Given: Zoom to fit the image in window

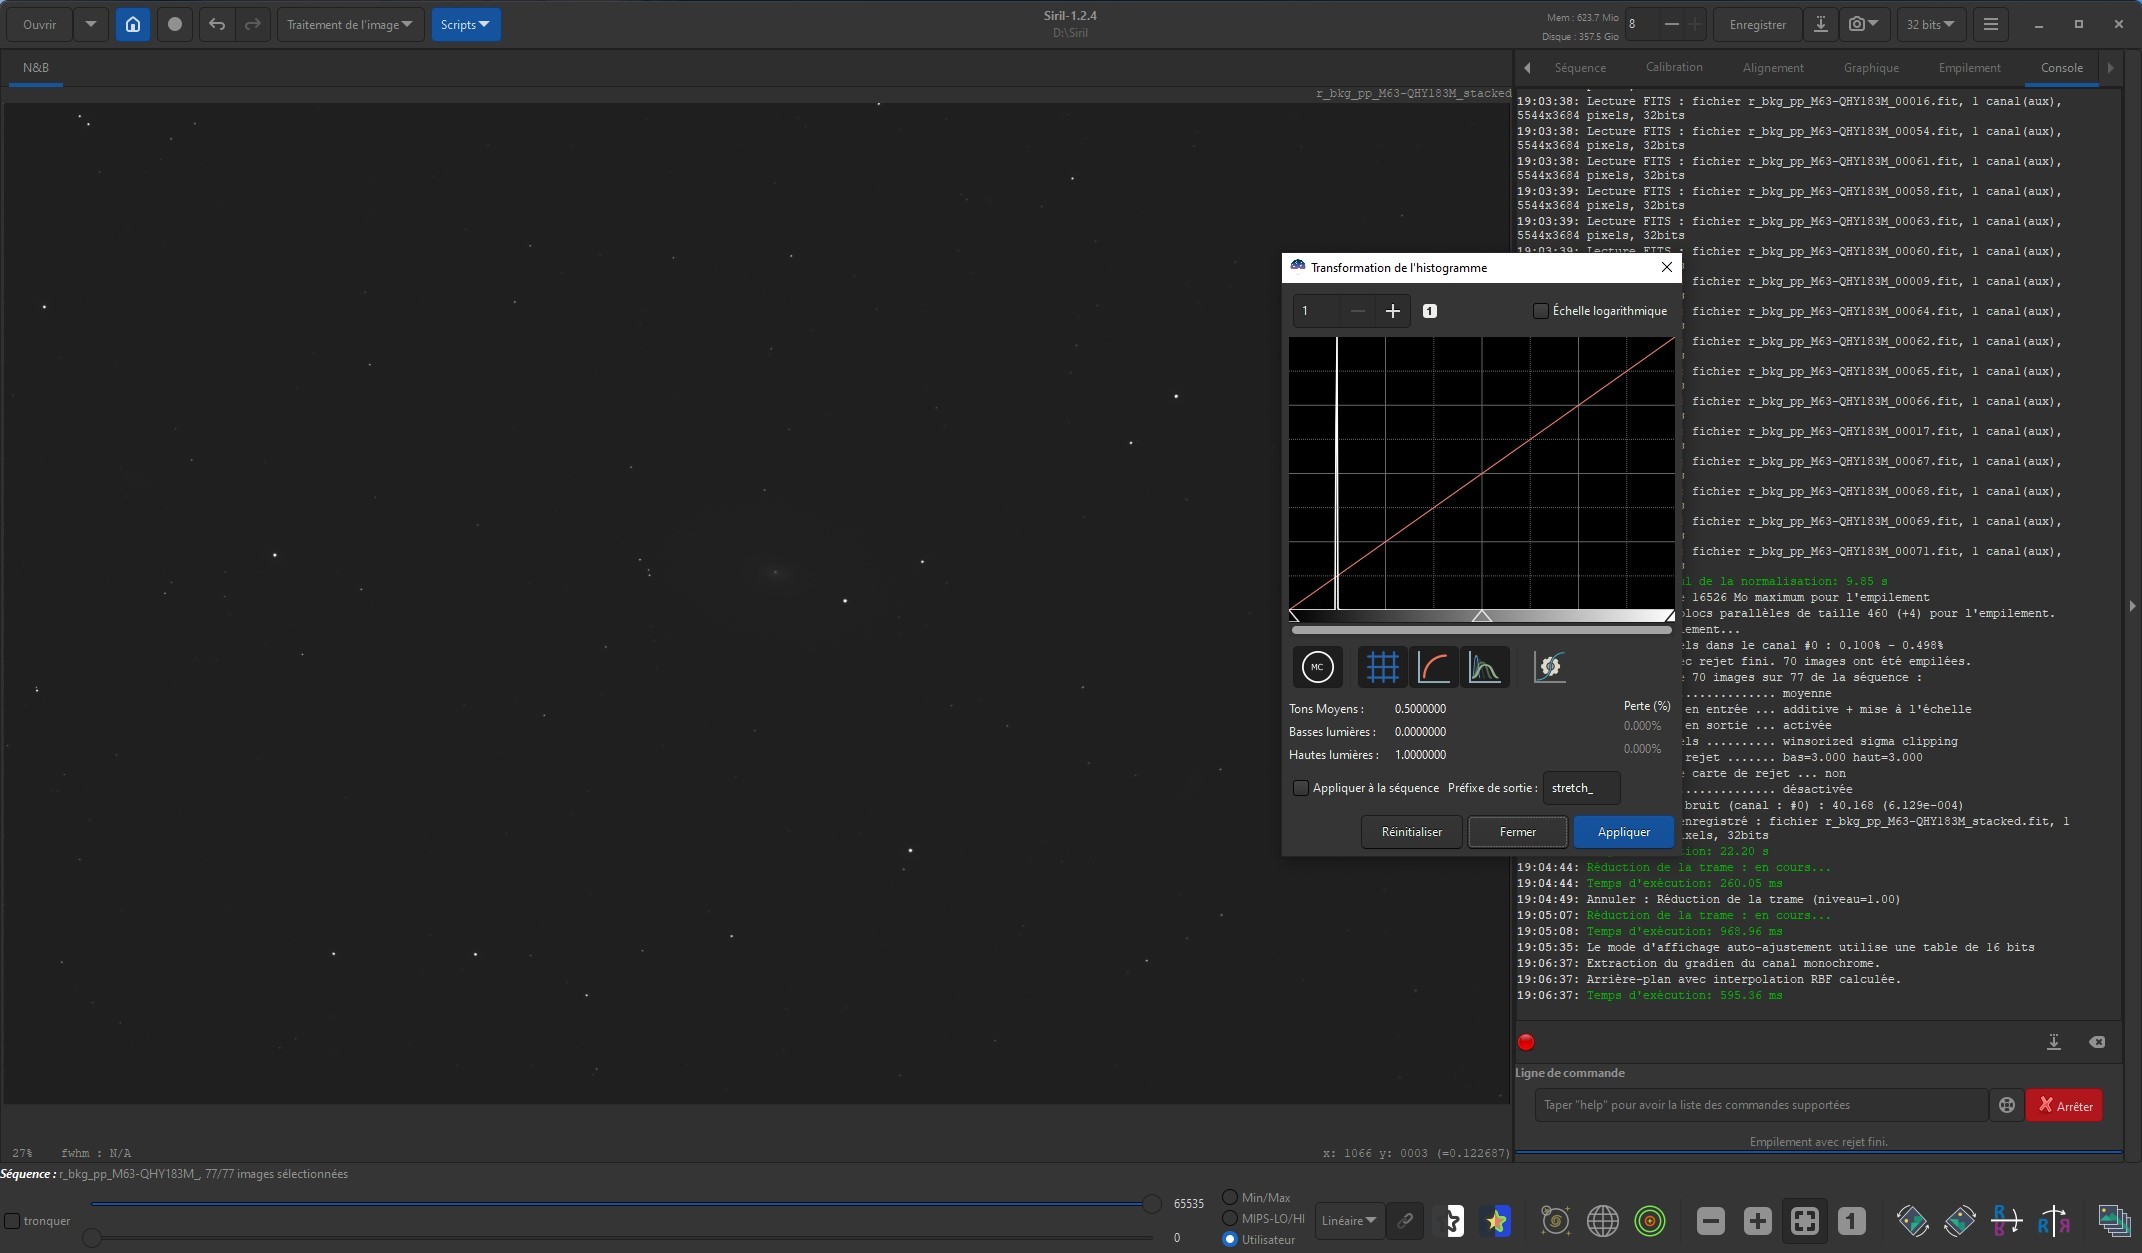Looking at the screenshot, I should pyautogui.click(x=1804, y=1221).
